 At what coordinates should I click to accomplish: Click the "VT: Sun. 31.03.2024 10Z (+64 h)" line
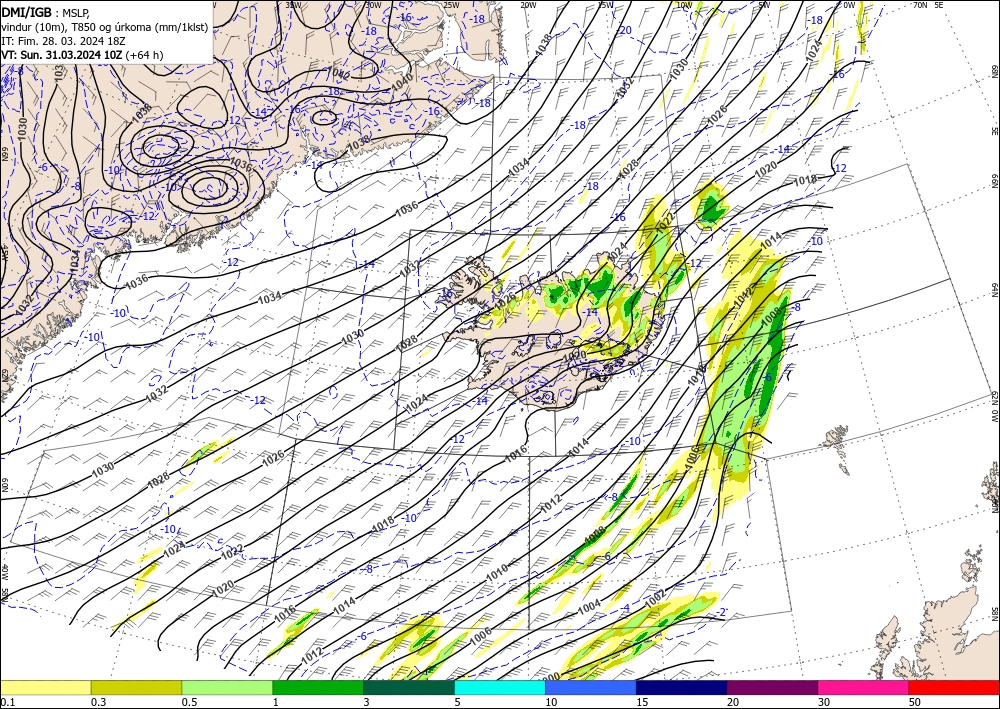coord(82,55)
